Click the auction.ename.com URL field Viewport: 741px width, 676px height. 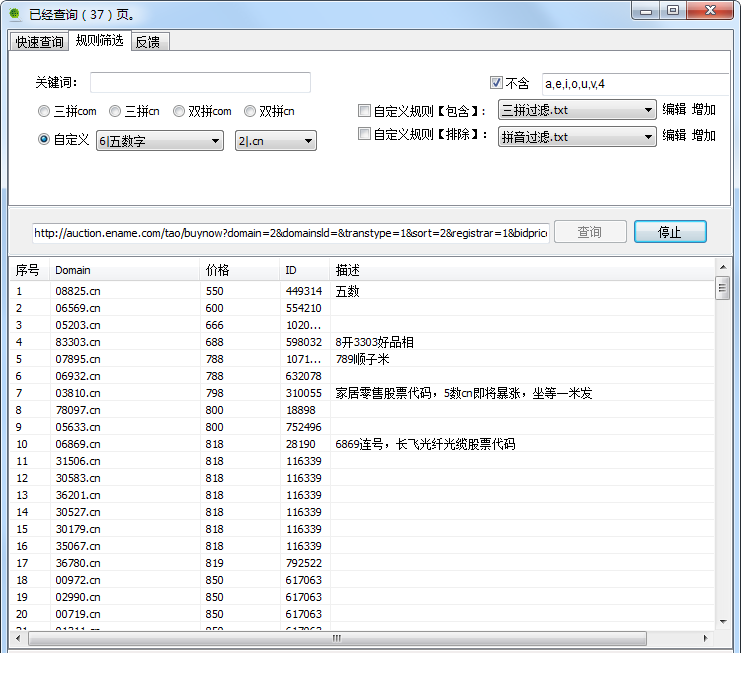pyautogui.click(x=291, y=233)
